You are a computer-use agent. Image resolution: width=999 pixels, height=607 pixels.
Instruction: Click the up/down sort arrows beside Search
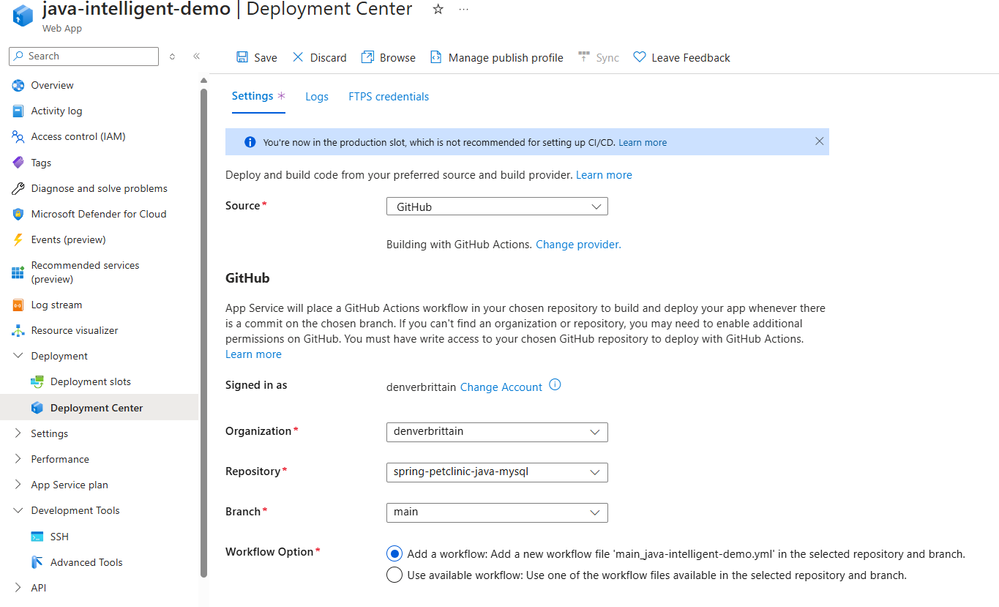click(x=172, y=57)
